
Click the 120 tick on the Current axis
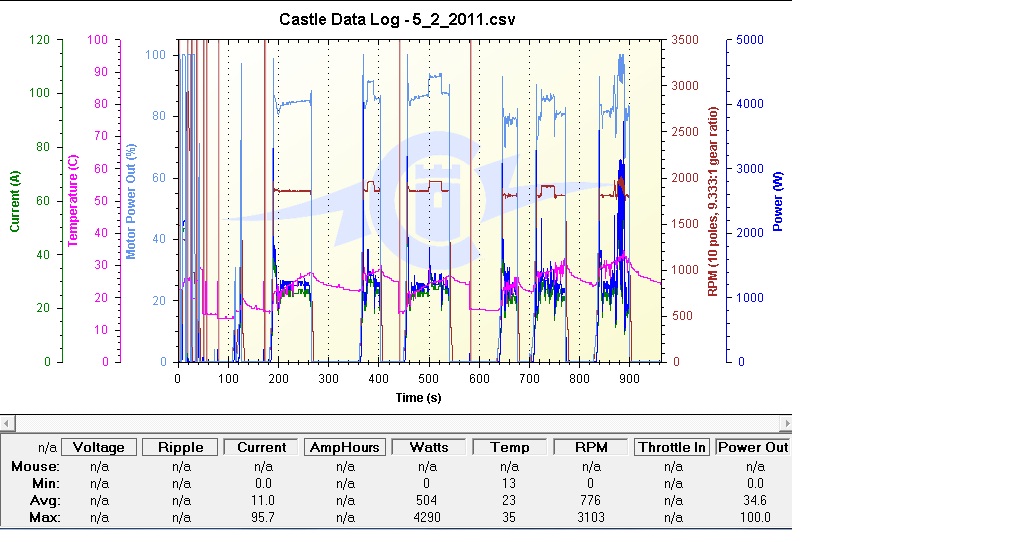(x=39, y=40)
